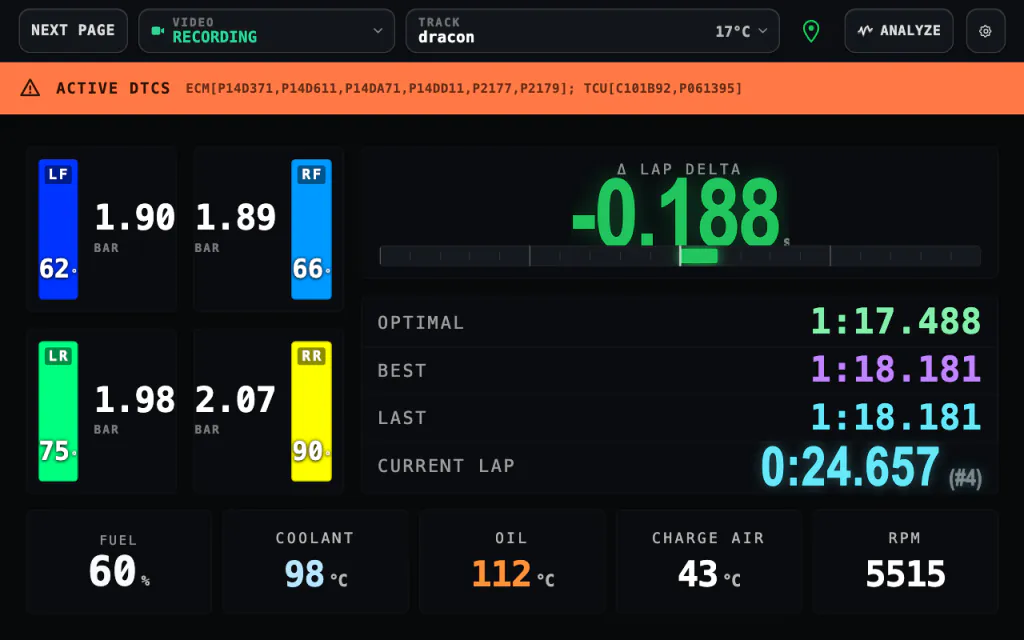Viewport: 1024px width, 640px height.
Task: Click the BEST time 1:18.181
Action: point(895,369)
